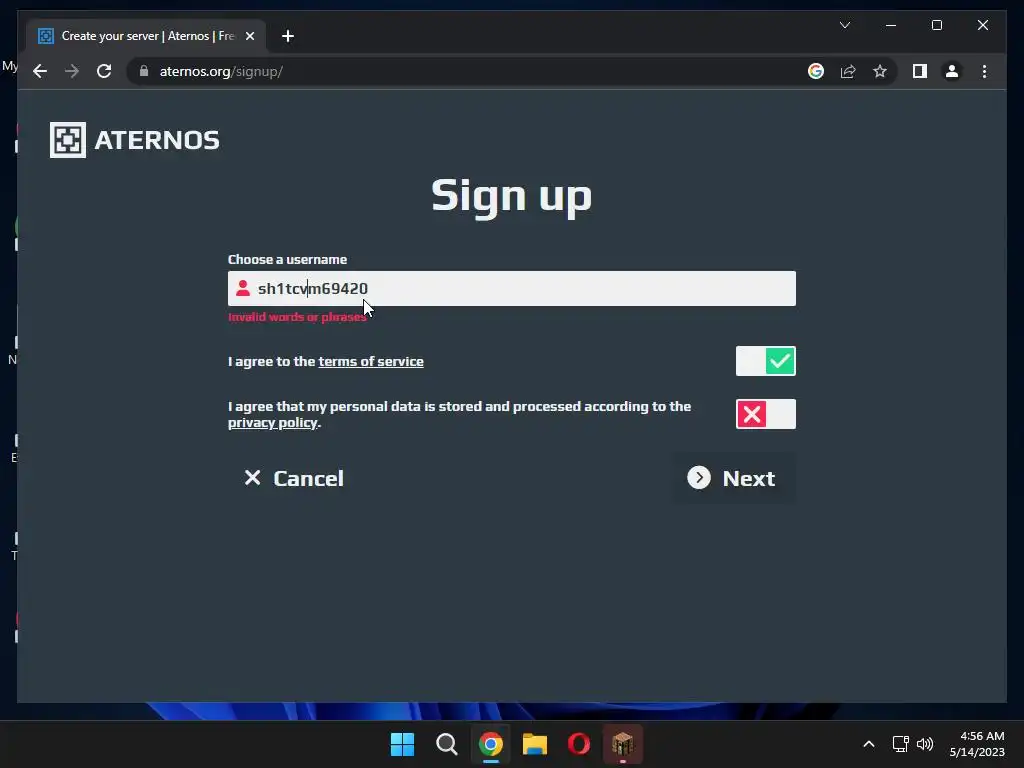Click the "Choose a username" label
This screenshot has height=768, width=1024.
click(287, 259)
